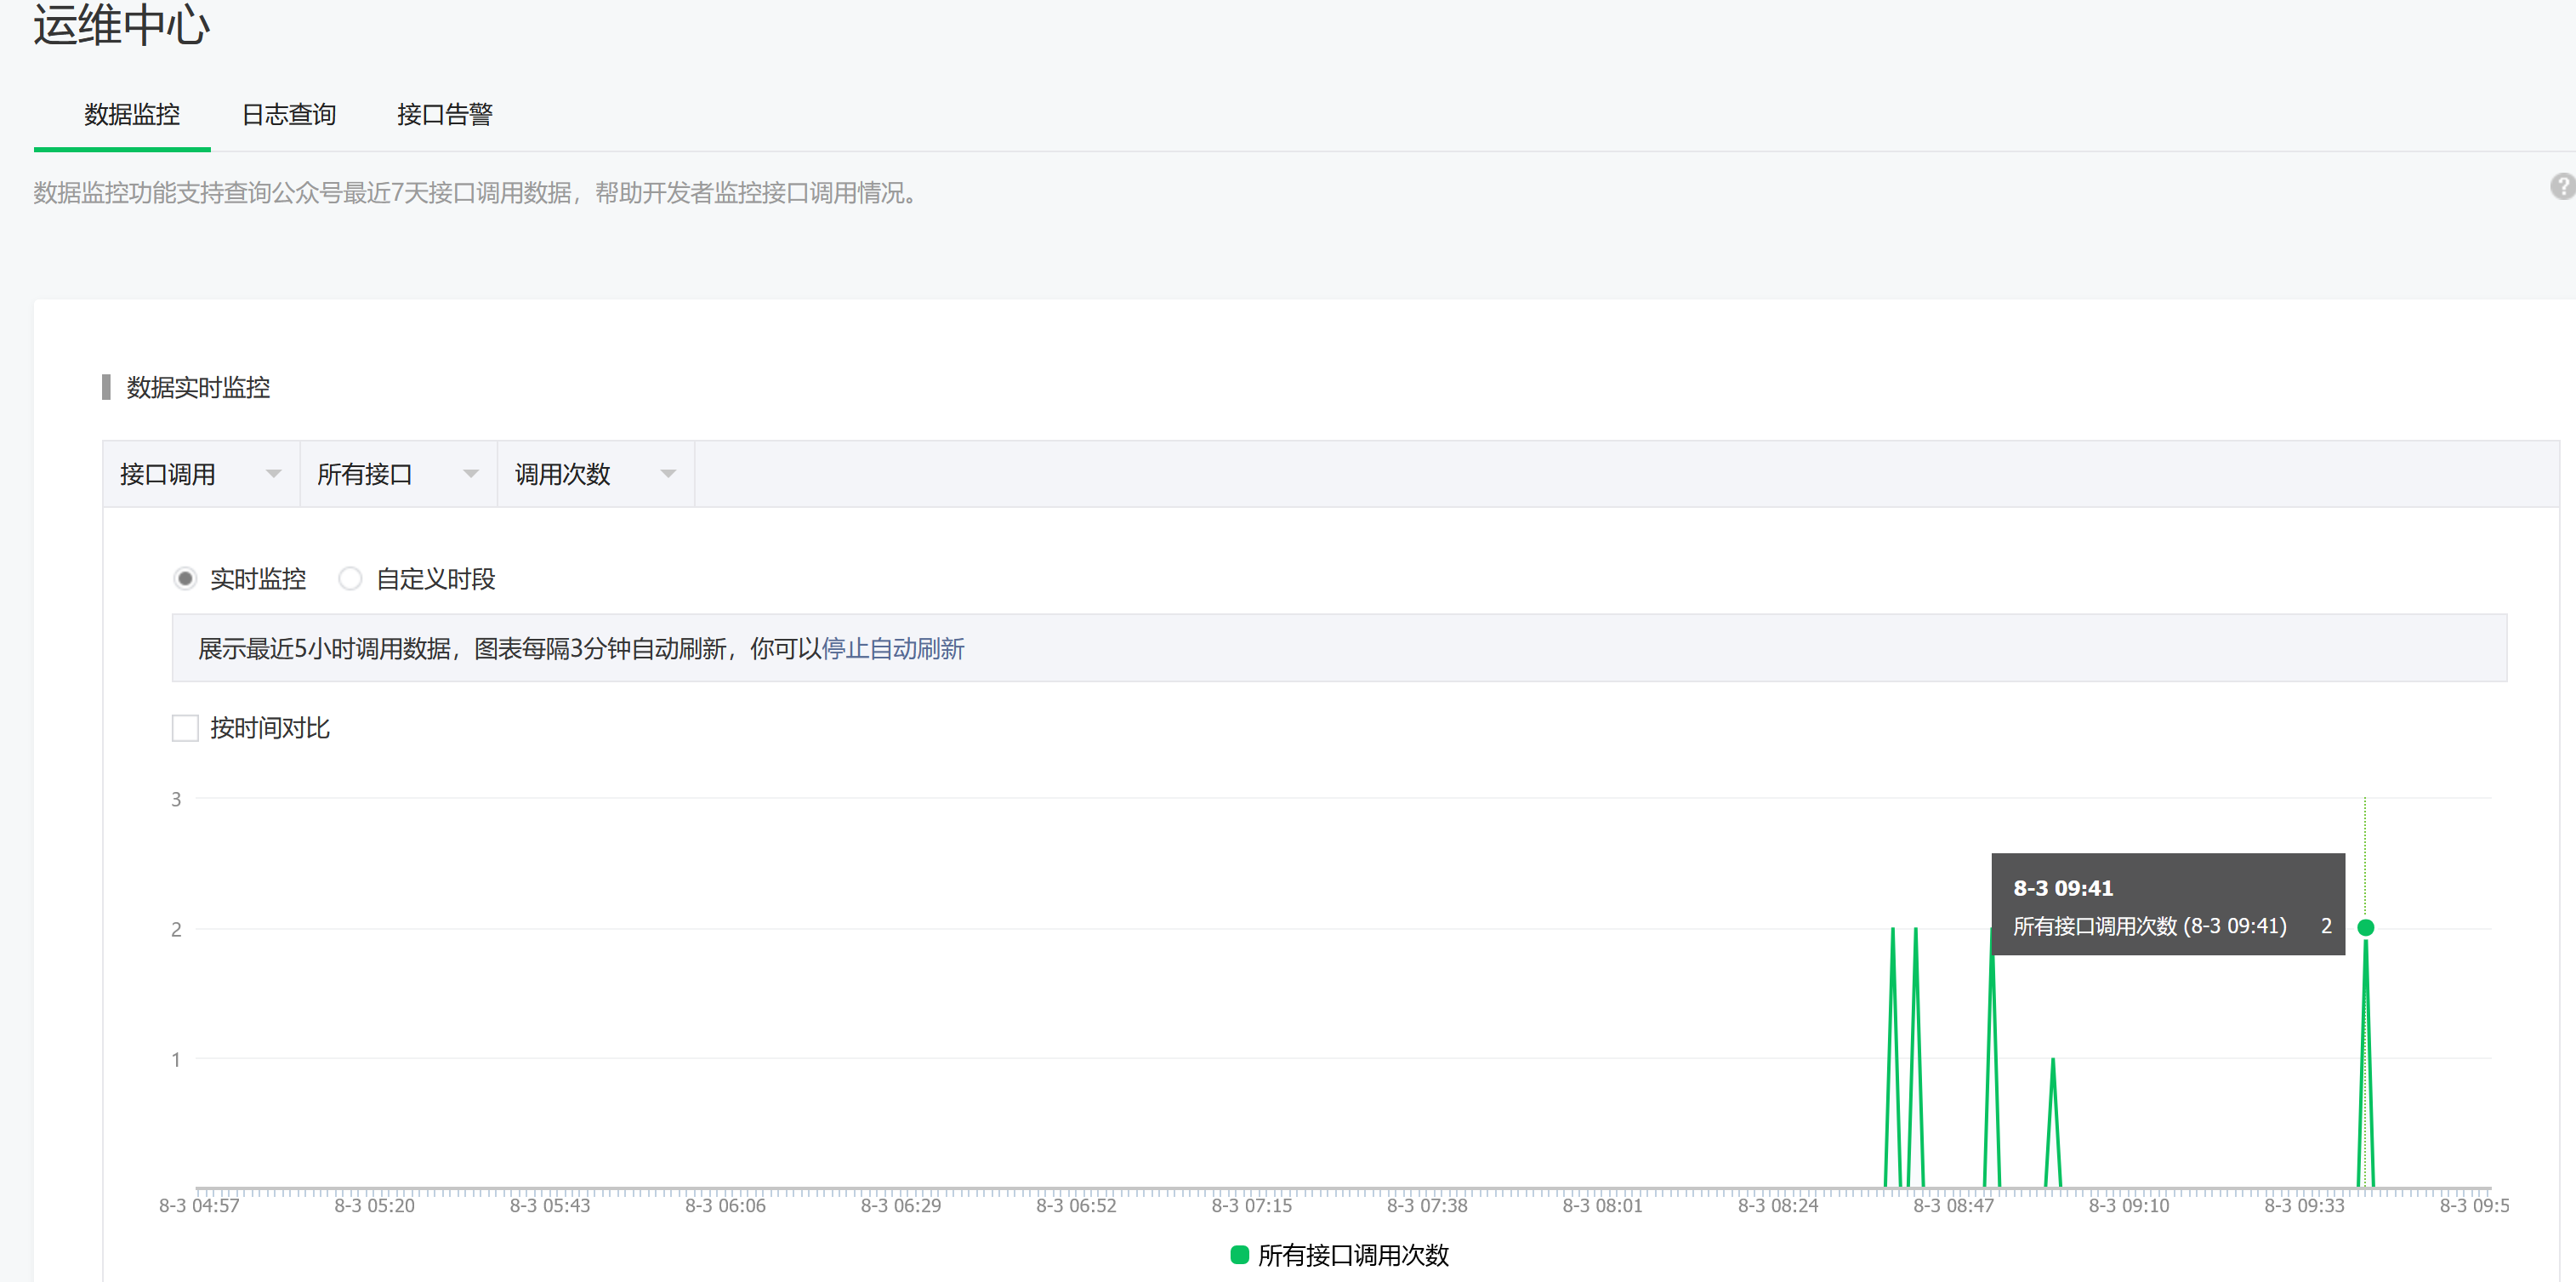The width and height of the screenshot is (2576, 1282).
Task: Click the 8-3 09:10 axis label
Action: click(x=2128, y=1206)
